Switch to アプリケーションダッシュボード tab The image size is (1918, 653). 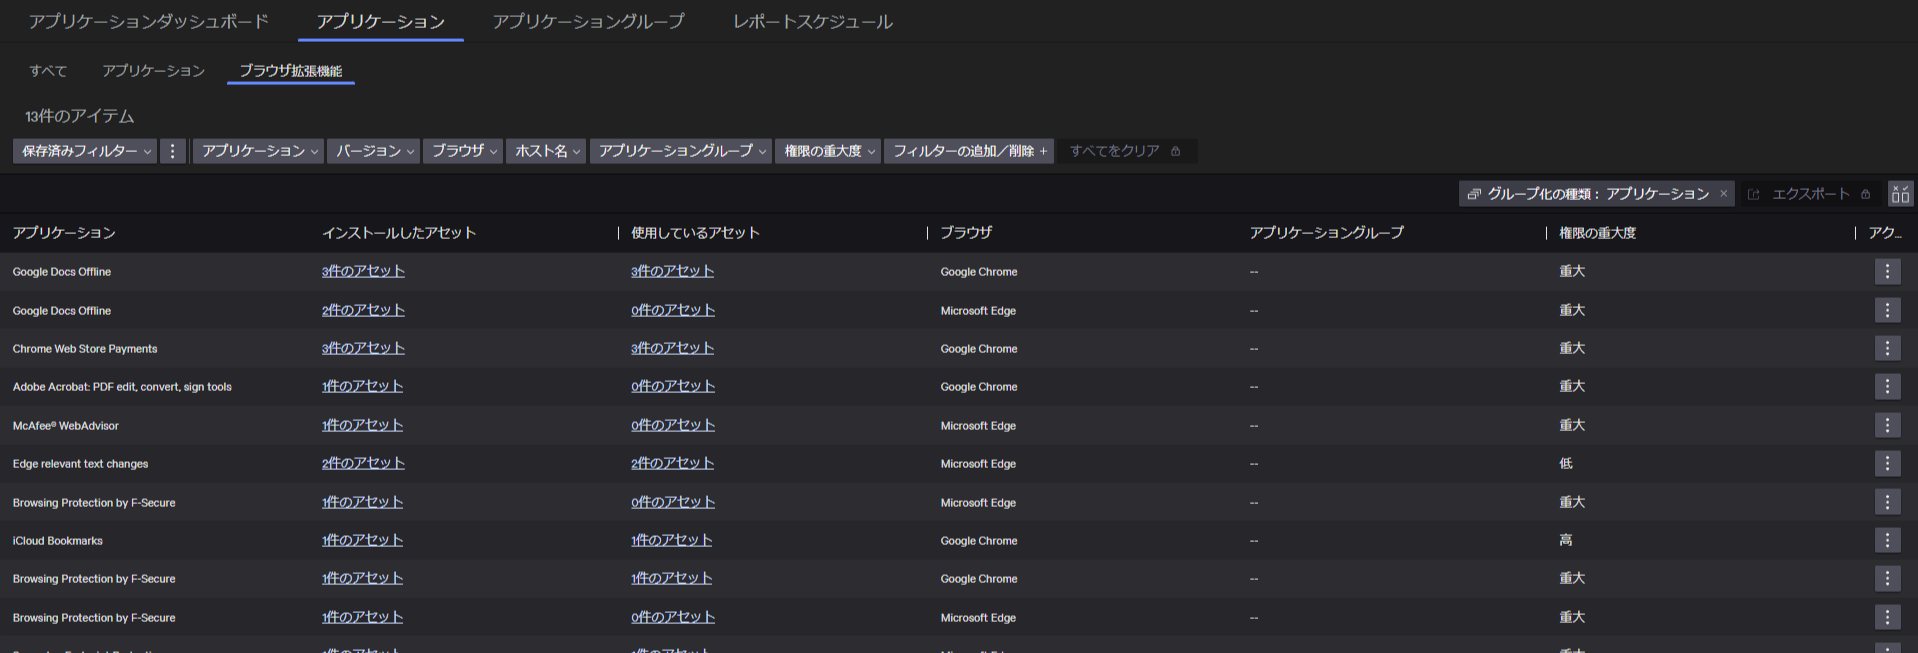click(x=149, y=21)
